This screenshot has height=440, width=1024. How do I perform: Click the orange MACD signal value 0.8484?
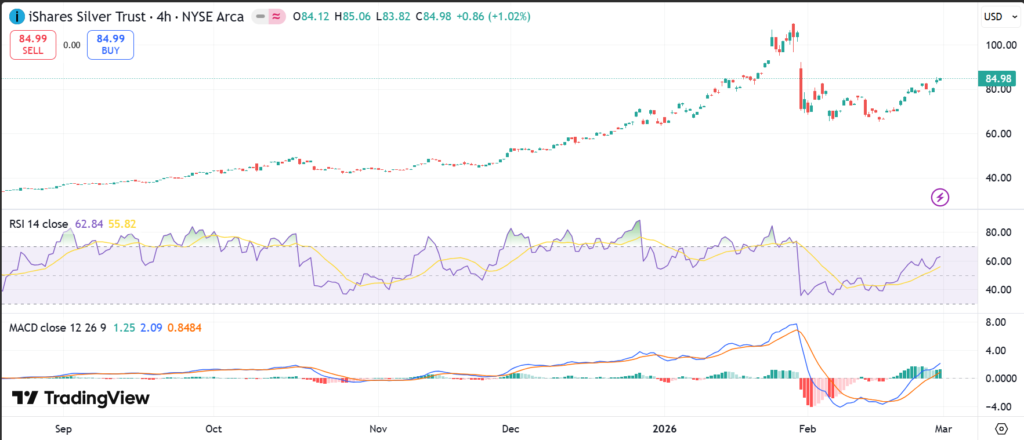coord(183,327)
